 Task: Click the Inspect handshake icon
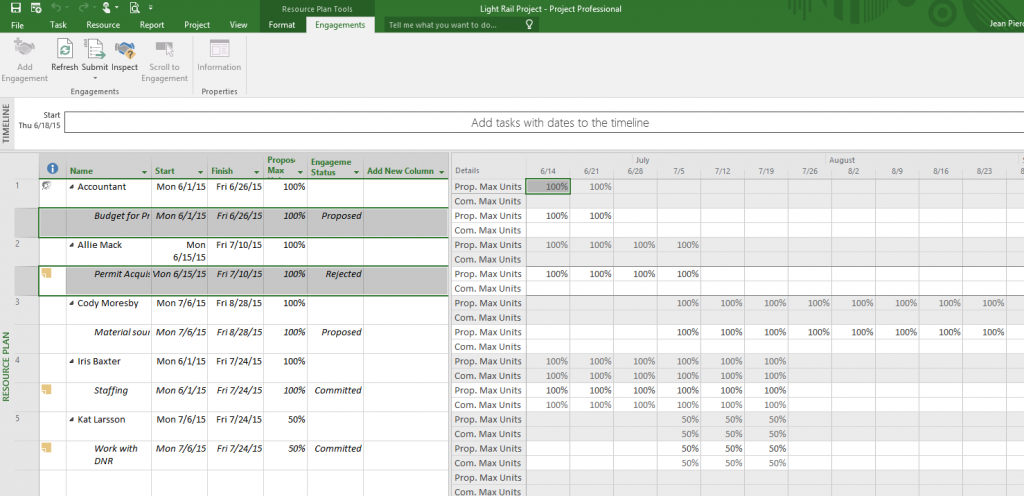(x=125, y=49)
